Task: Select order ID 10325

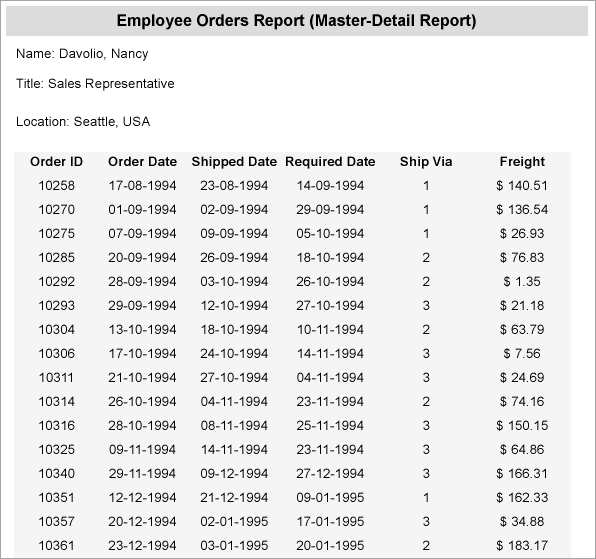Action: [x=57, y=450]
